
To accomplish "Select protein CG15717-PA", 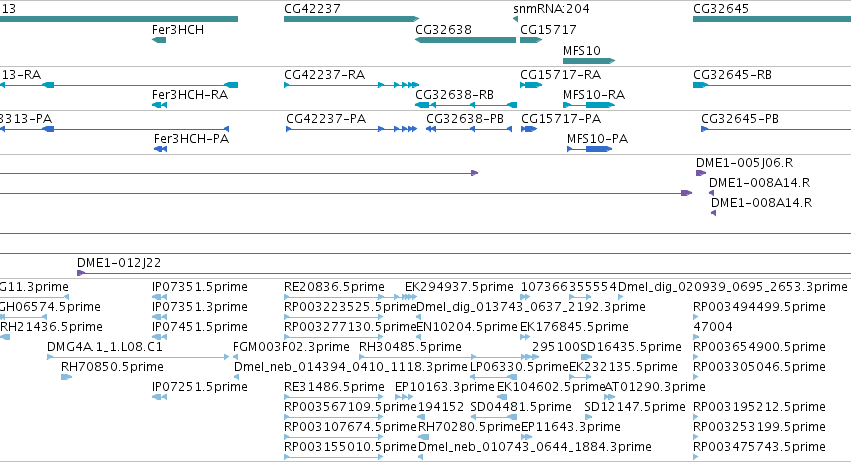I will tap(561, 119).
